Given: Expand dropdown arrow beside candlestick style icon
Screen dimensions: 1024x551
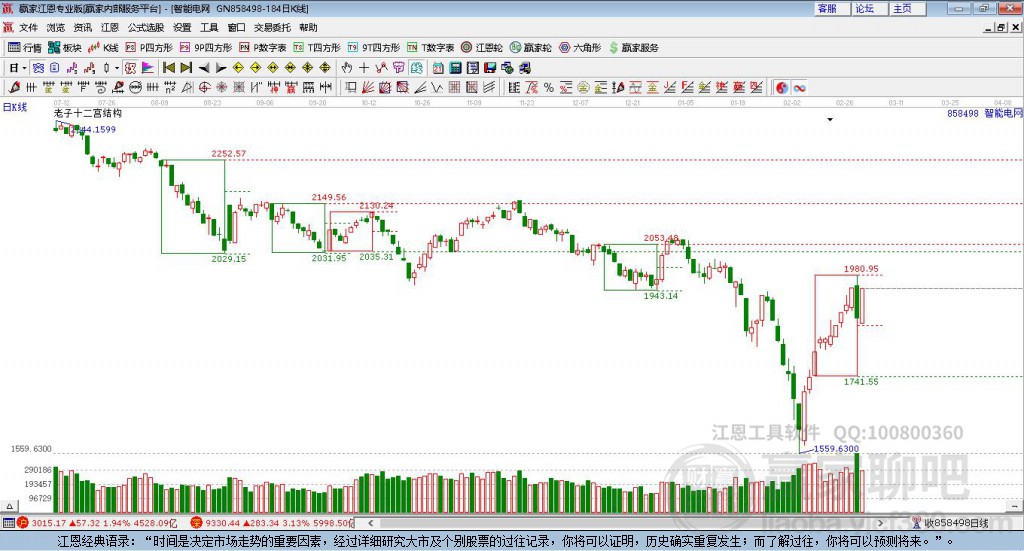Looking at the screenshot, I should click(x=117, y=68).
